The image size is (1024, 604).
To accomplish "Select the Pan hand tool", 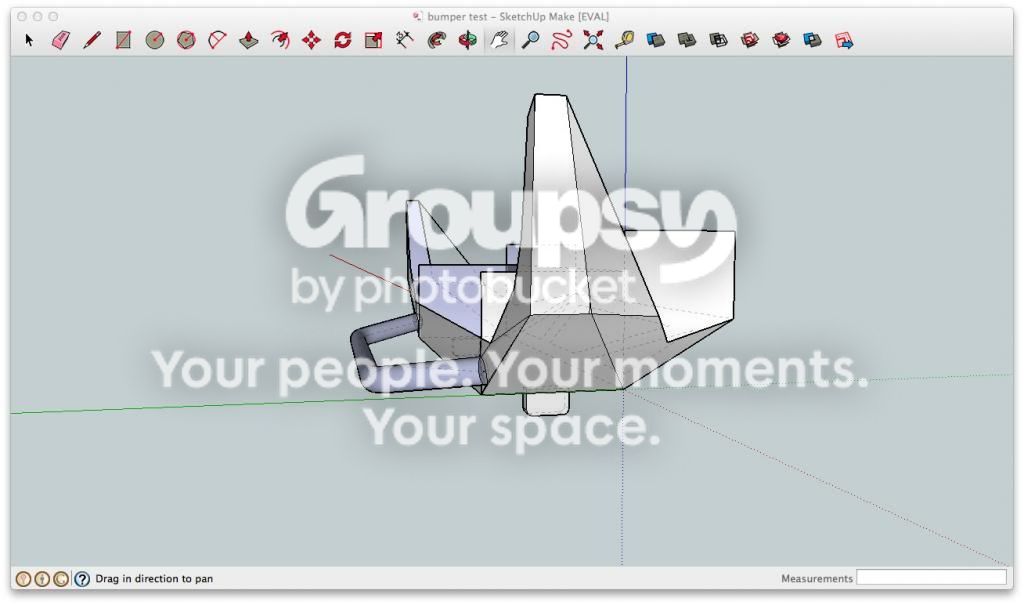I will (499, 40).
